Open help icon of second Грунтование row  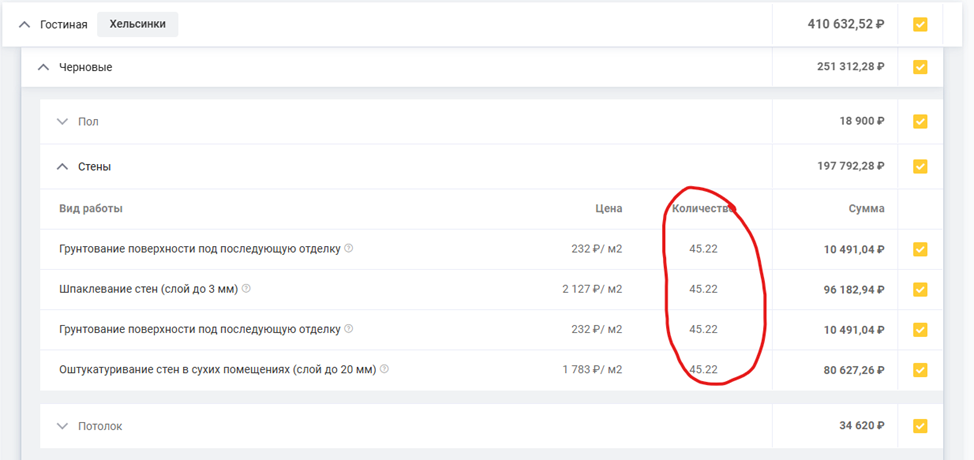349,329
